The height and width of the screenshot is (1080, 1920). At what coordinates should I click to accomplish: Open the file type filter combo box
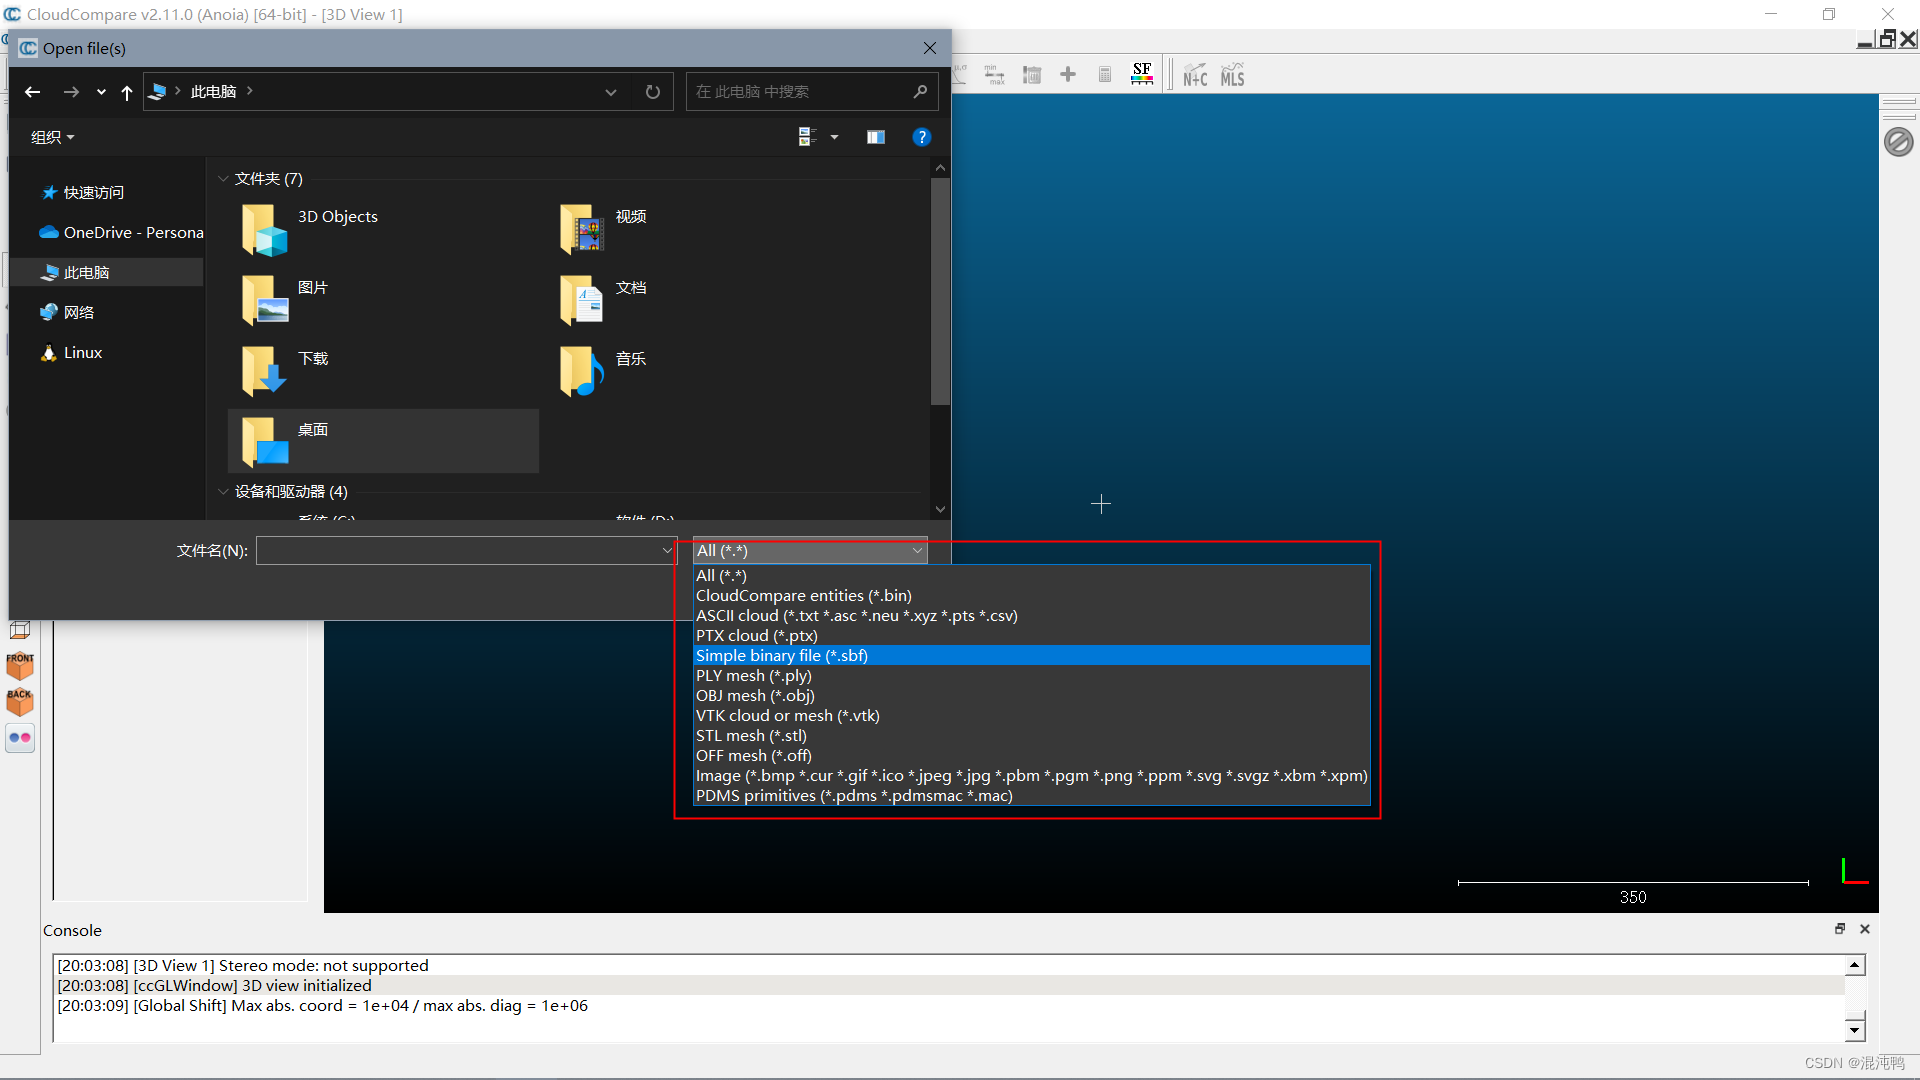pos(810,550)
